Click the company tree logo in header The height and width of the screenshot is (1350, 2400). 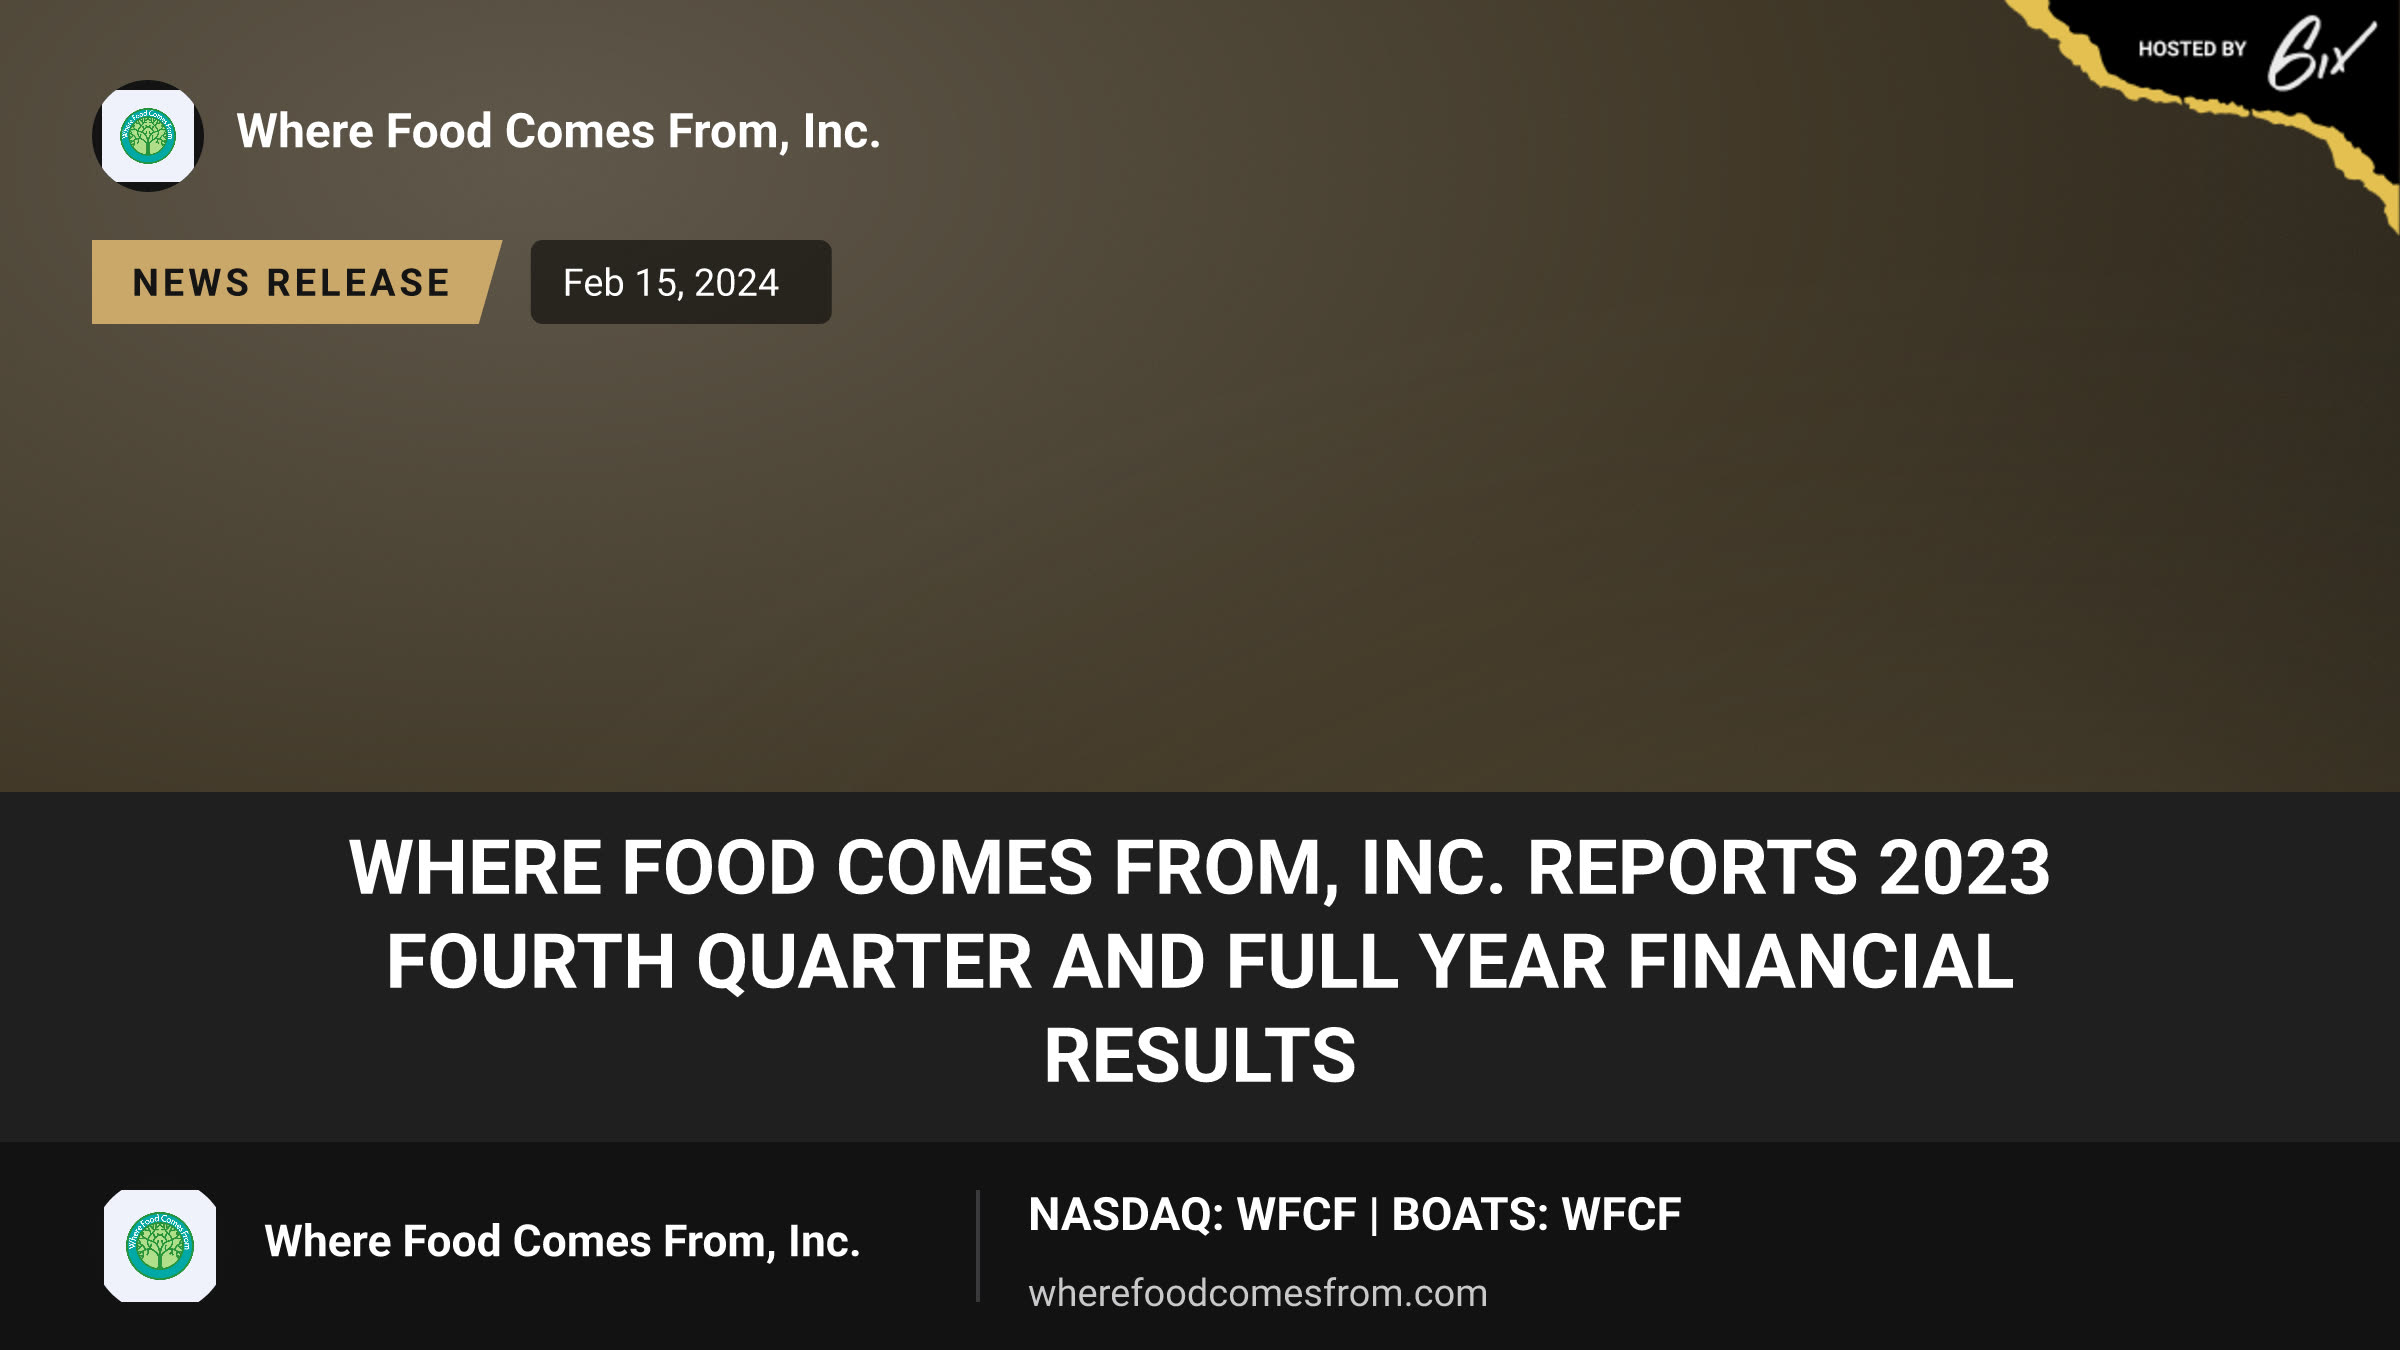click(x=148, y=136)
